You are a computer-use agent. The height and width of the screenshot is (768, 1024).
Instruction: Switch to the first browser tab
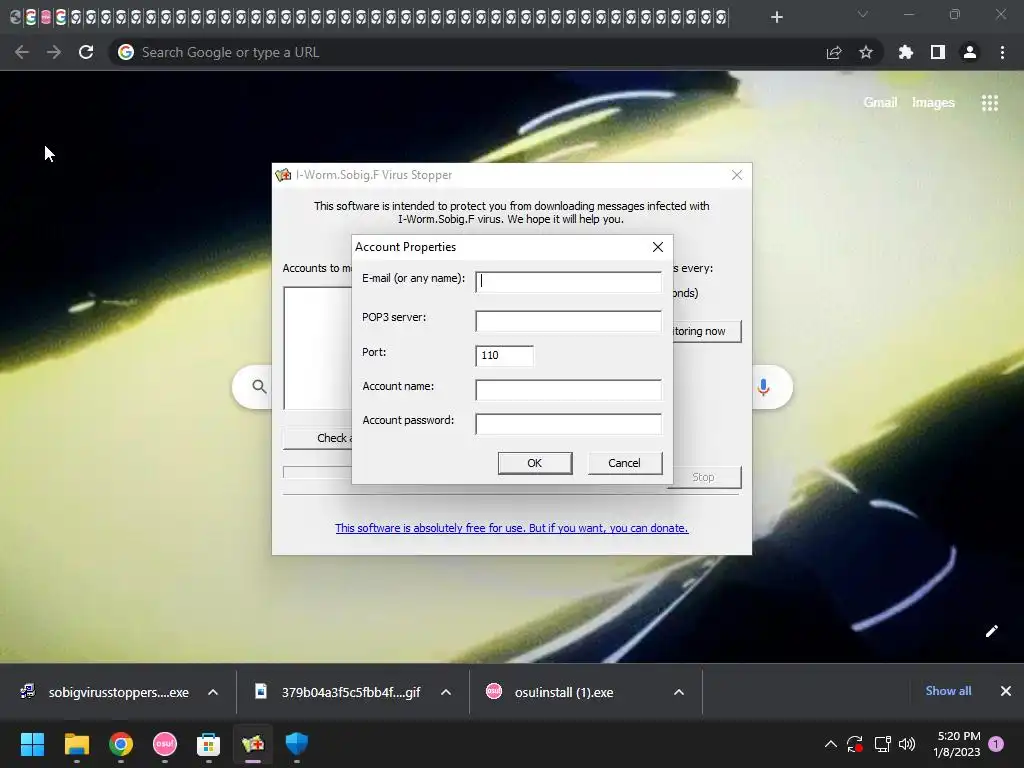point(16,17)
